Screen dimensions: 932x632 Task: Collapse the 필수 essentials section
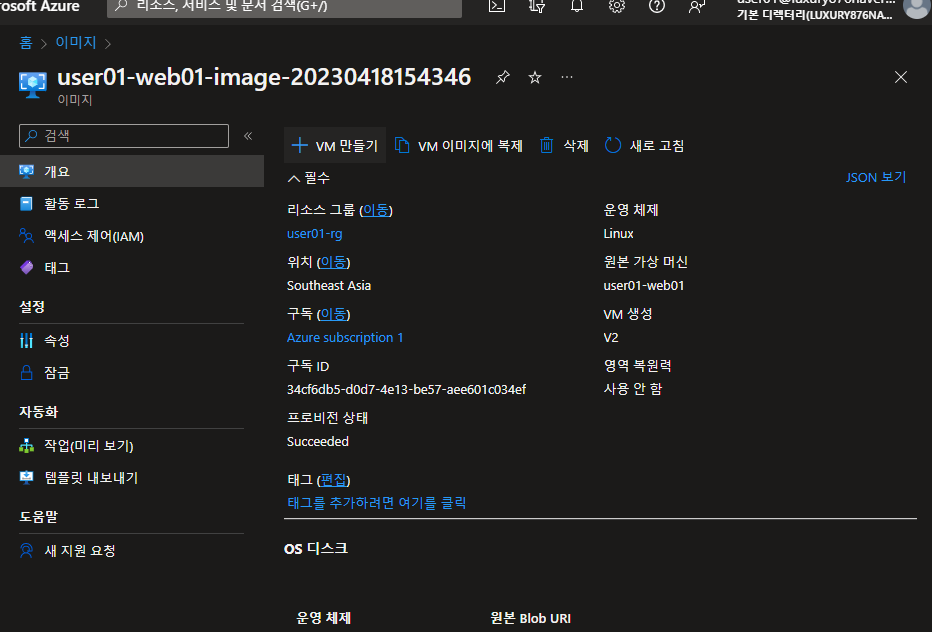(x=308, y=178)
